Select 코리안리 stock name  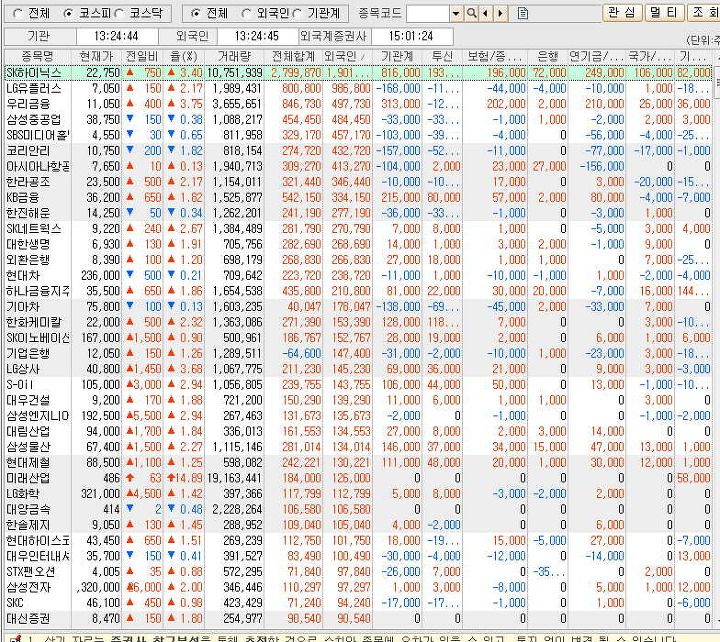(x=28, y=151)
